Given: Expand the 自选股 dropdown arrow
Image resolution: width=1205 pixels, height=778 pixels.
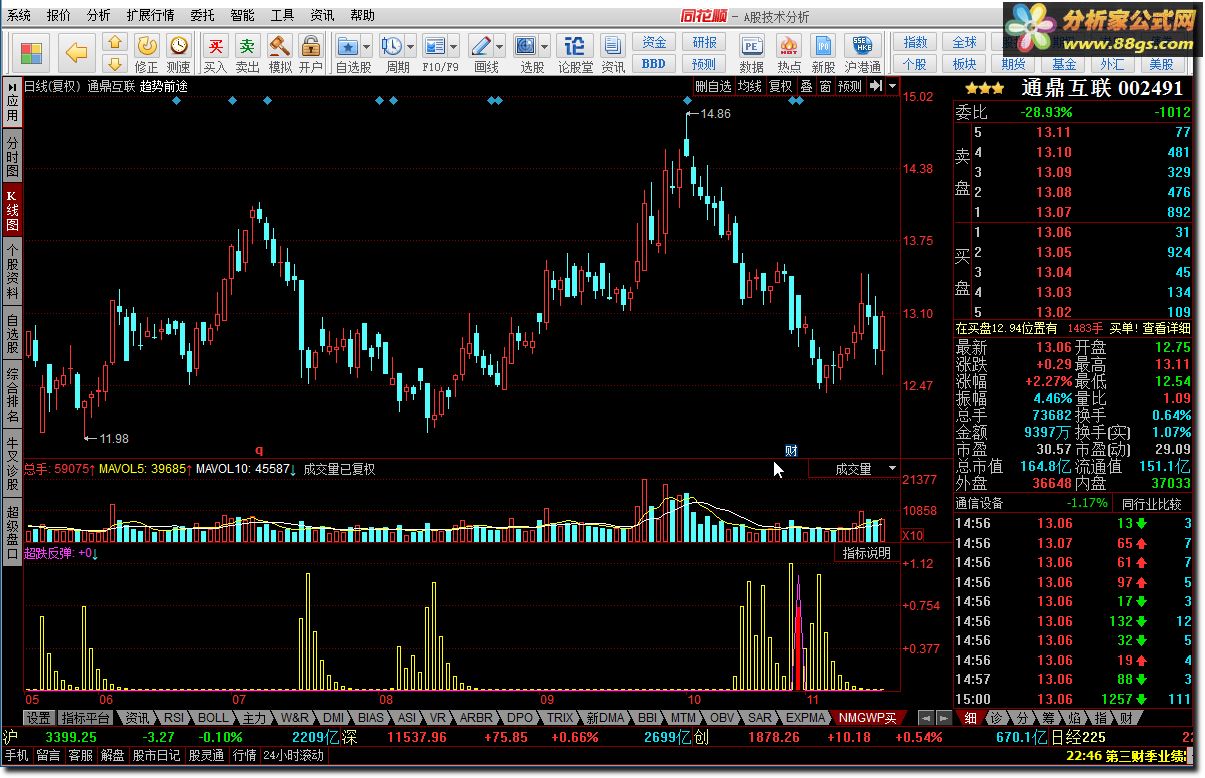Looking at the screenshot, I should 367,46.
